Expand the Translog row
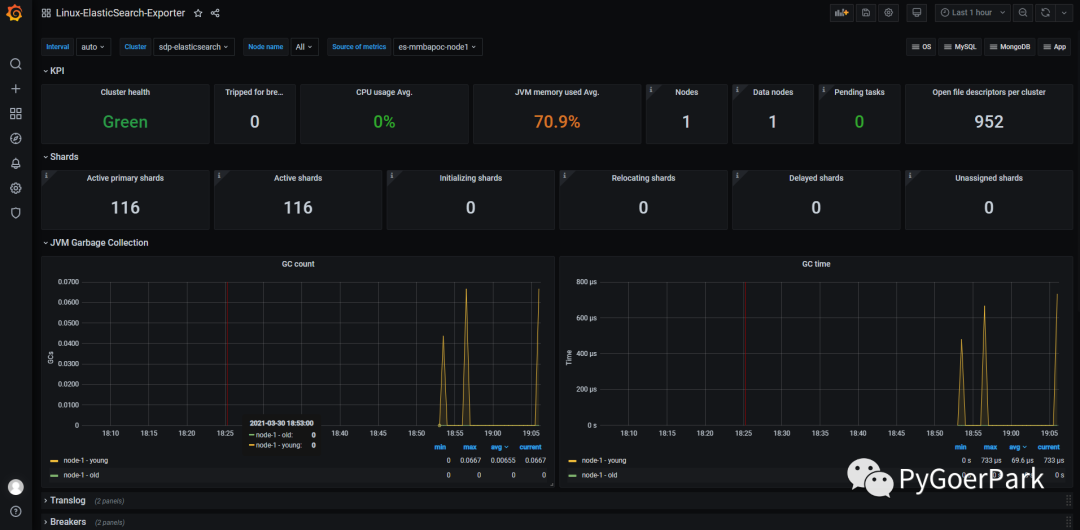Screen dimensions: 1080x530 pos(66,500)
